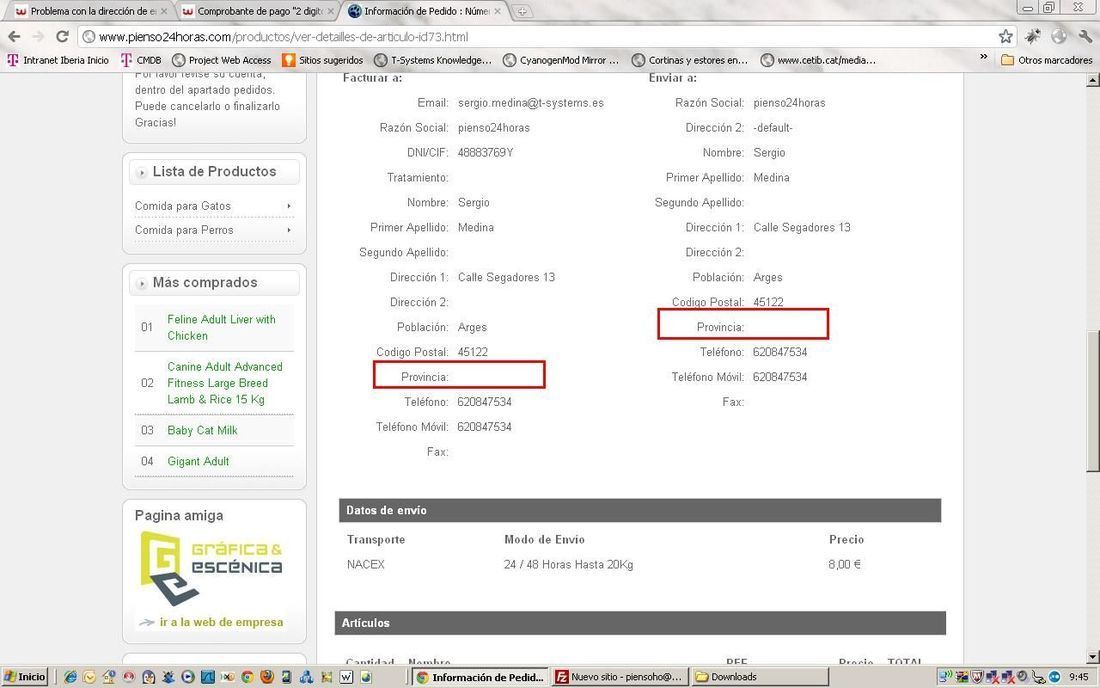Launch Windows Media Player from quick launch

tap(188, 677)
